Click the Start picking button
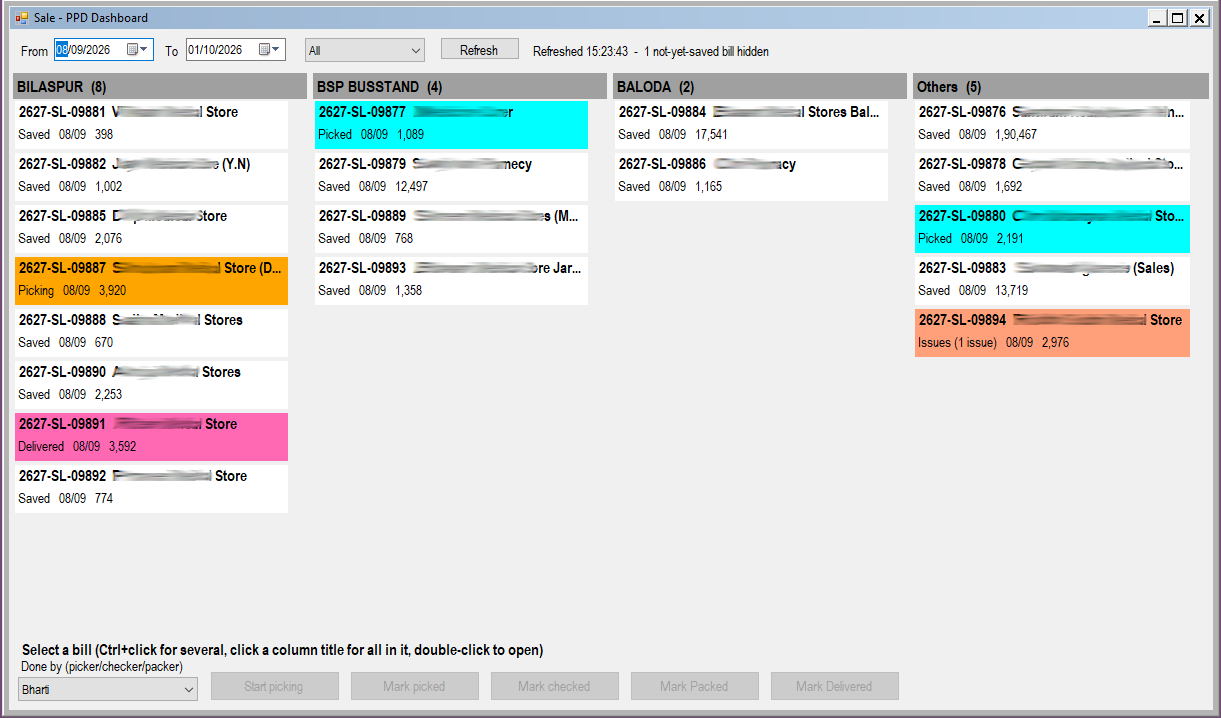This screenshot has width=1221, height=718. pyautogui.click(x=274, y=686)
